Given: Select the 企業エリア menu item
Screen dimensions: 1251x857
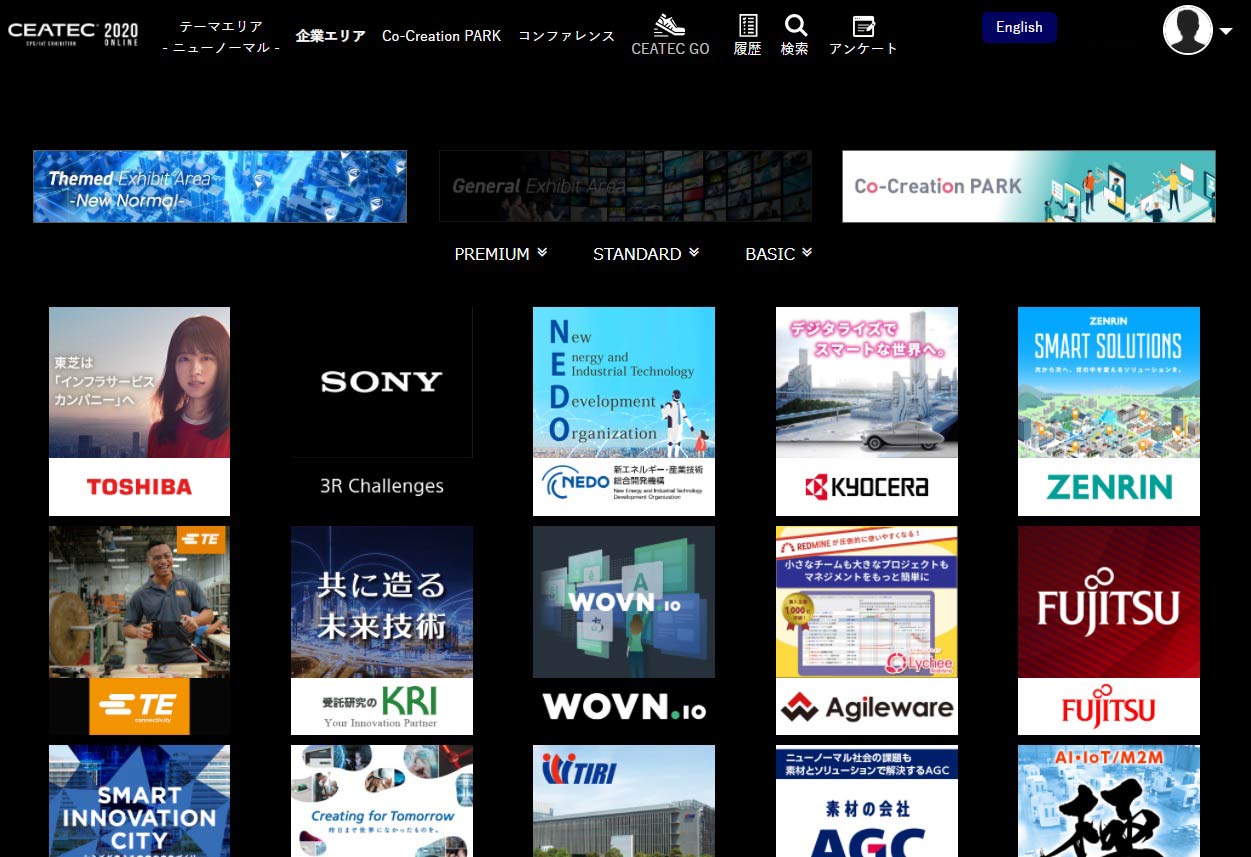Looking at the screenshot, I should (330, 36).
